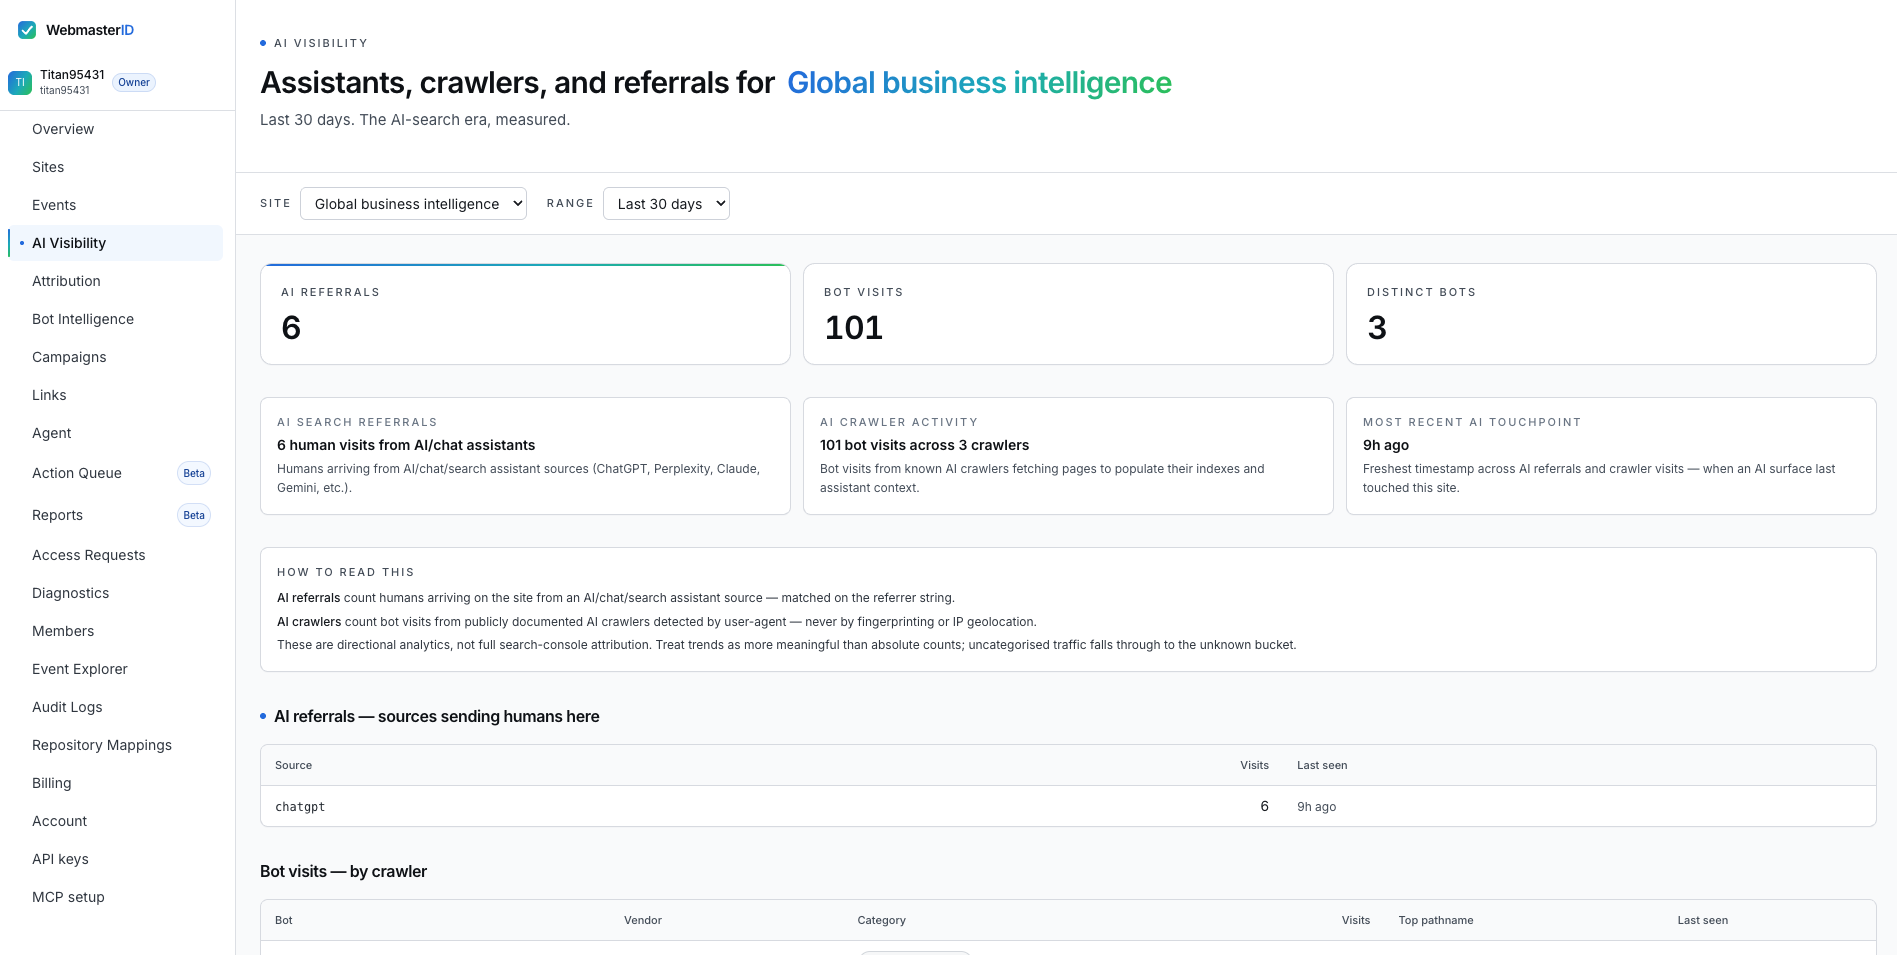
Task: Click the Category column header in bot table
Action: [x=881, y=920]
